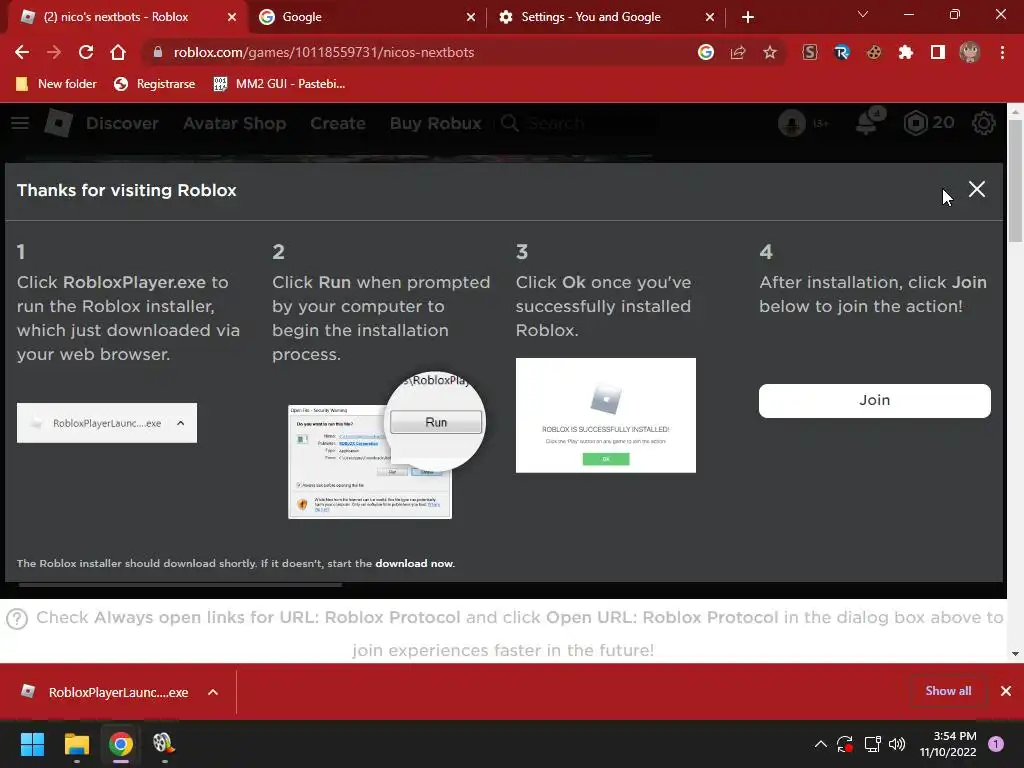
Task: Open the Avatar Shop page
Action: 234,123
